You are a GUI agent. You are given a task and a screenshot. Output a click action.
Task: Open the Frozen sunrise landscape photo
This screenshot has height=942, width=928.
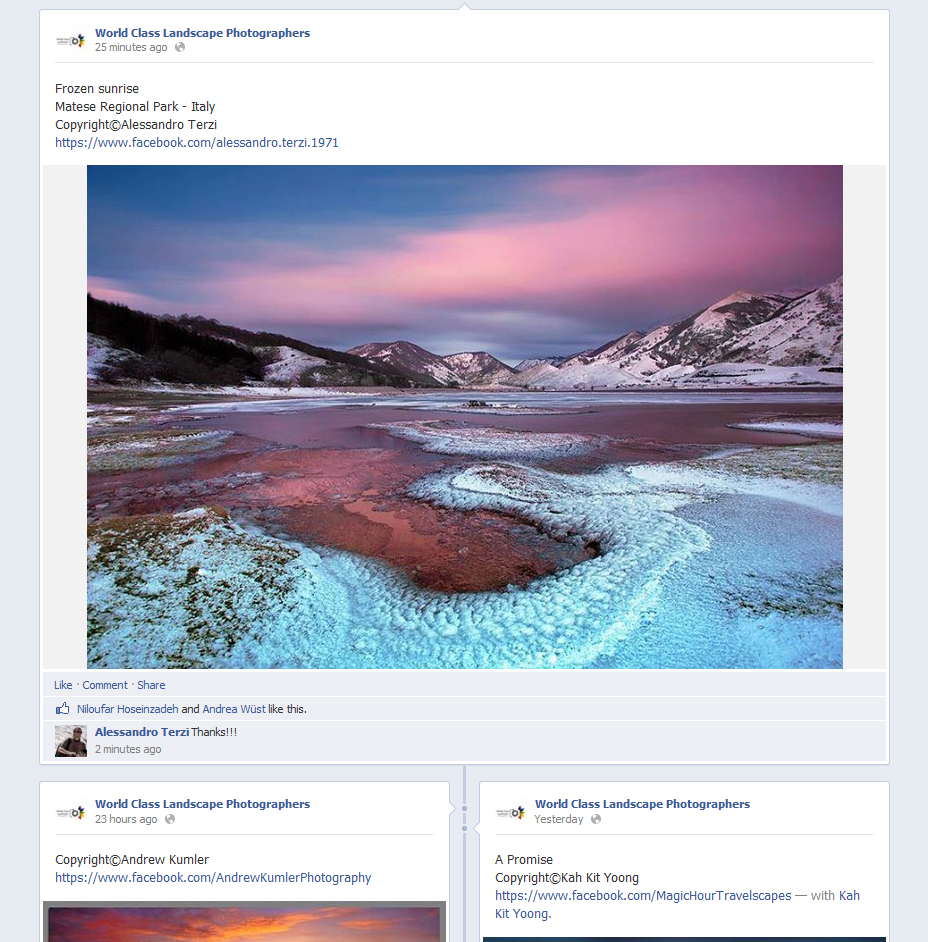(x=465, y=417)
